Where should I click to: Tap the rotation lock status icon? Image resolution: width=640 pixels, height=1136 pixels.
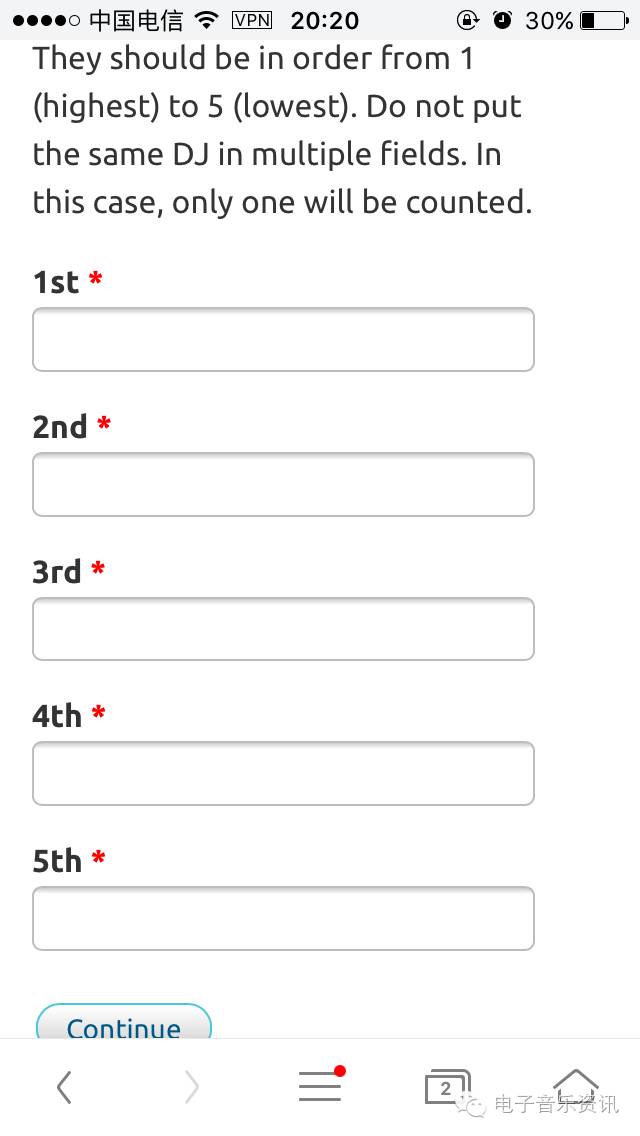[x=468, y=20]
